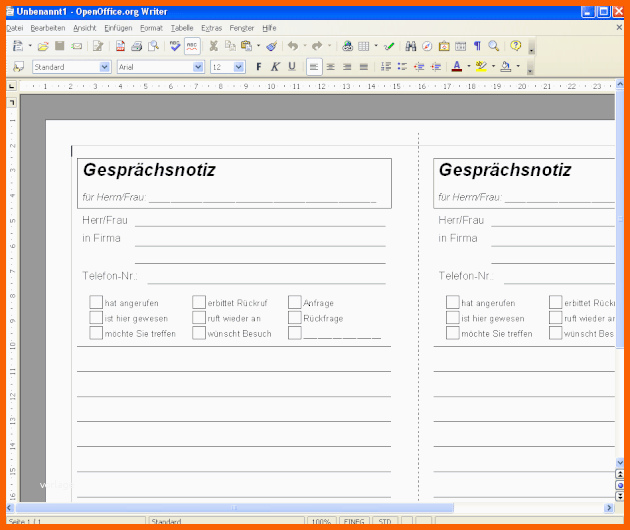This screenshot has height=530, width=630.
Task: Check the 'wünscht Besuch' checkbox in left form
Action: pyautogui.click(x=199, y=333)
